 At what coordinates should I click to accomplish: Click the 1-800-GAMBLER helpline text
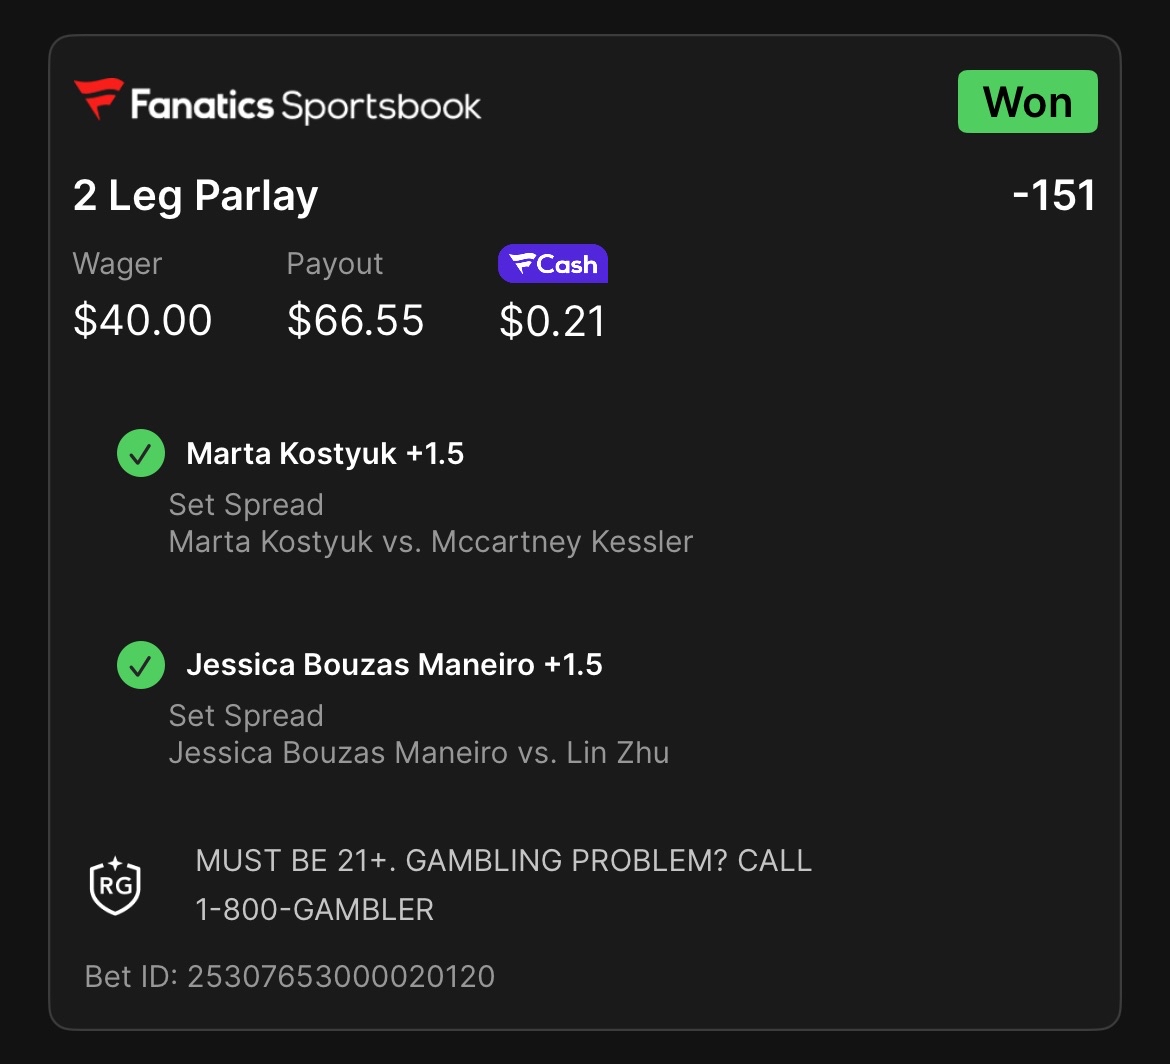point(315,910)
